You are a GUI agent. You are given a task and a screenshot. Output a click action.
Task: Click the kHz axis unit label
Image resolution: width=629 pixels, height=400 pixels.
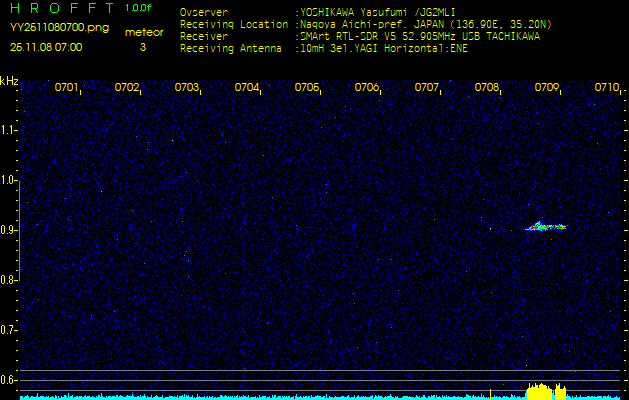[9, 81]
